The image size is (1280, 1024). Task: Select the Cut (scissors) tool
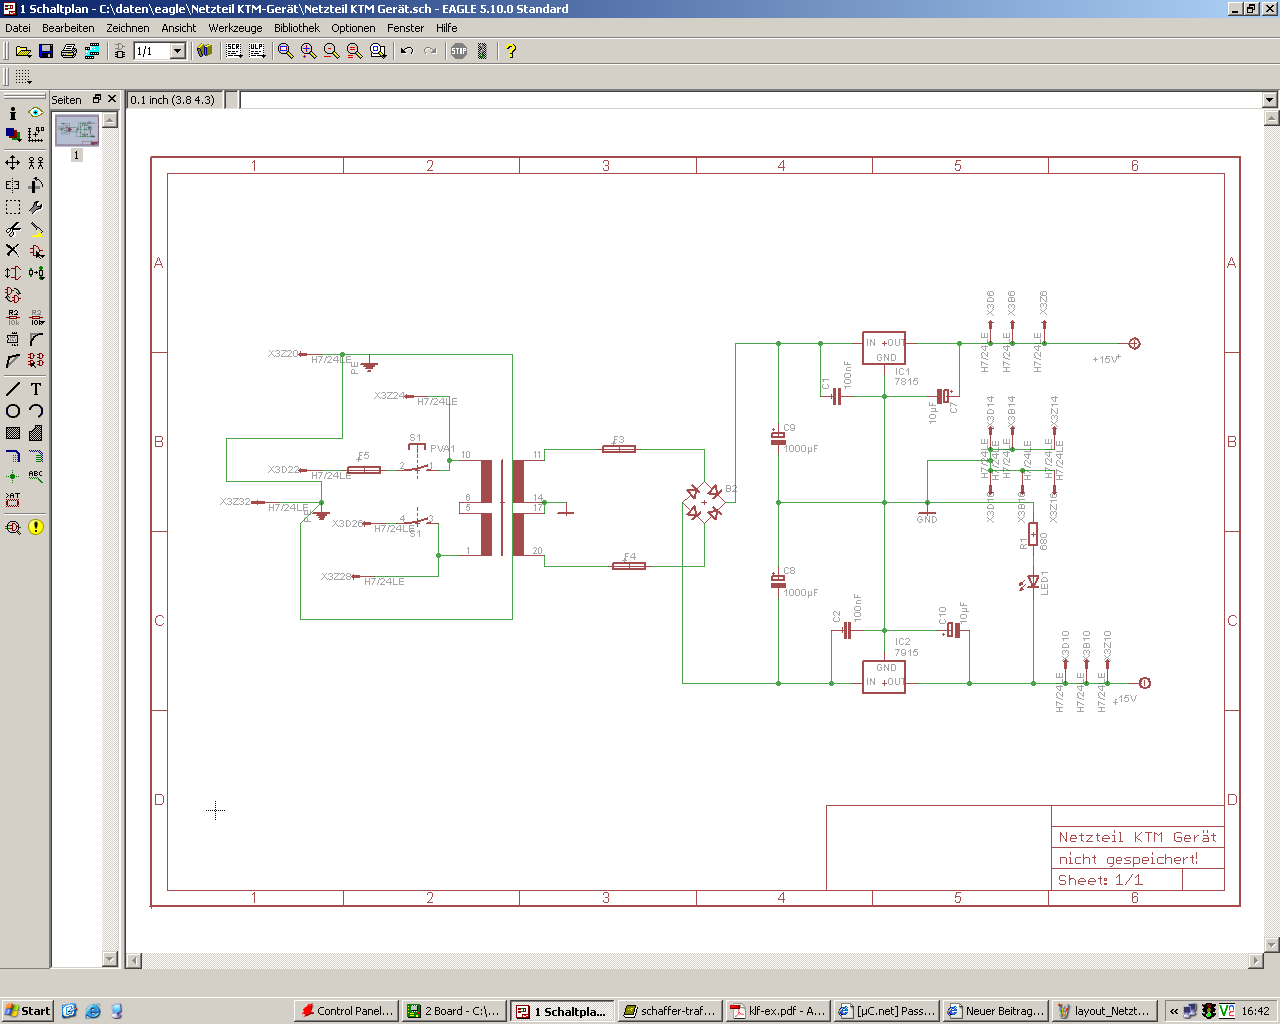[x=13, y=229]
